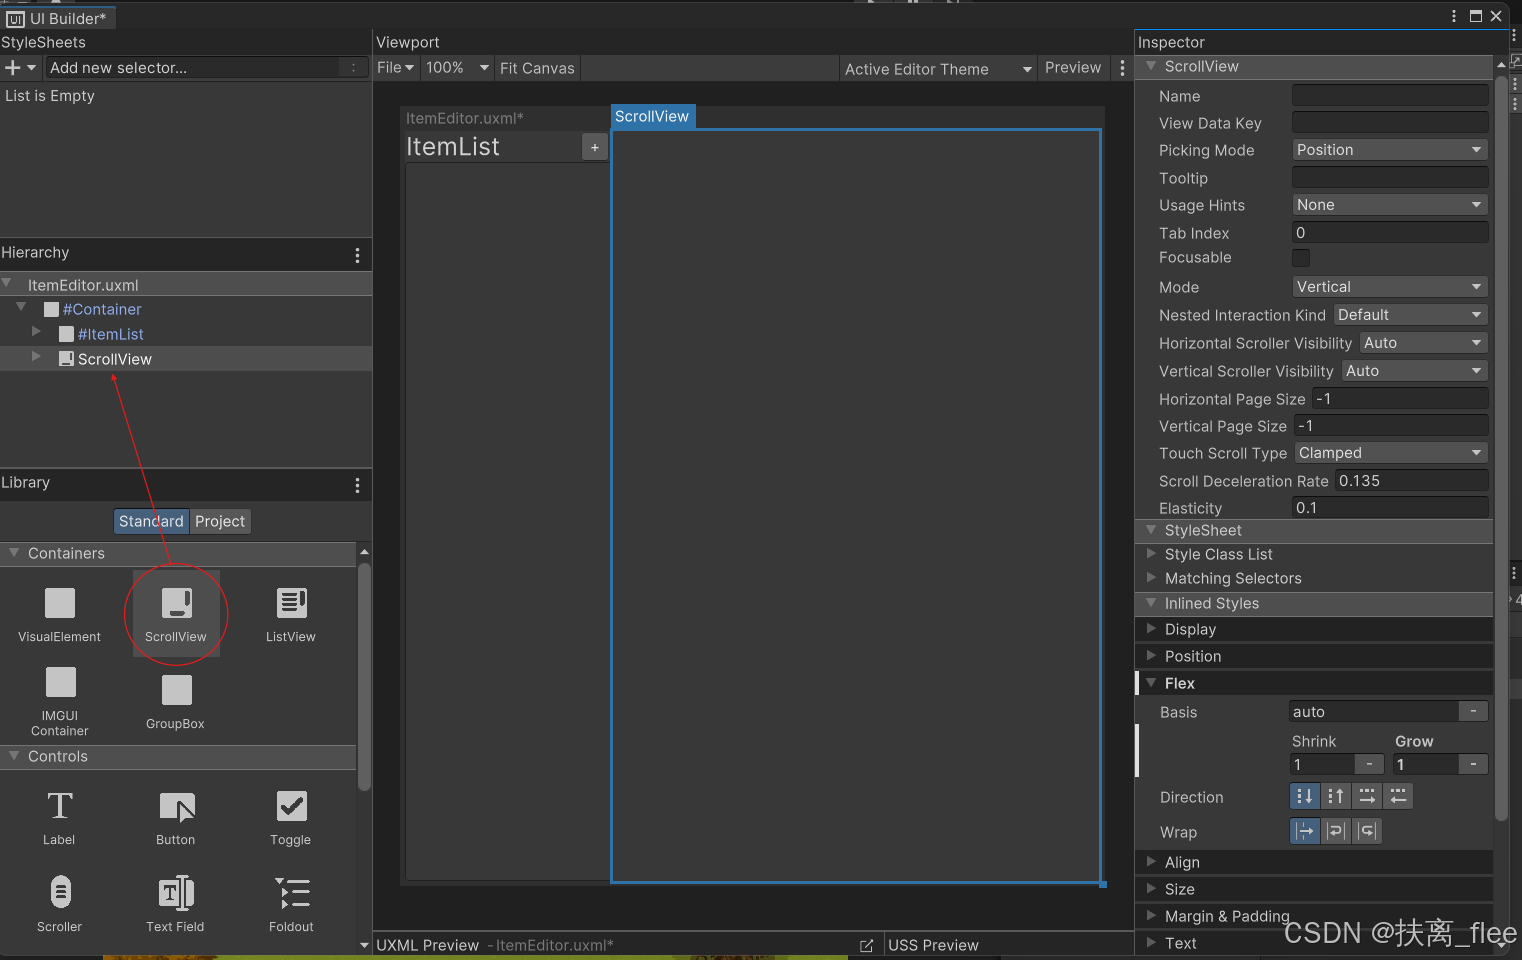Enable the Focusable checkbox in the Inspector
The width and height of the screenshot is (1522, 960).
click(1300, 257)
